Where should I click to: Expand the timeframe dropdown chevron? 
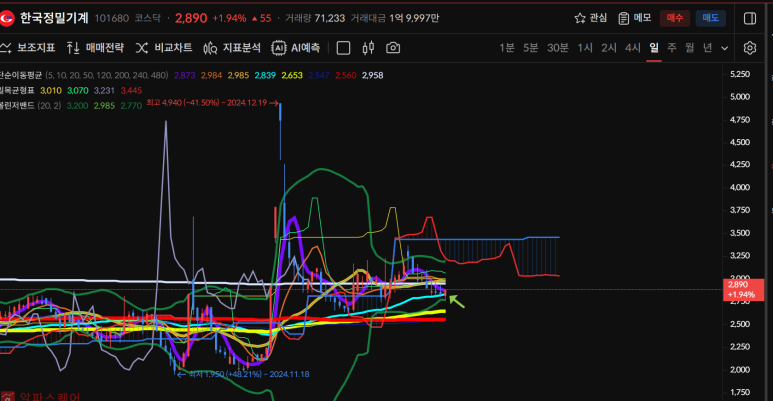coord(725,48)
